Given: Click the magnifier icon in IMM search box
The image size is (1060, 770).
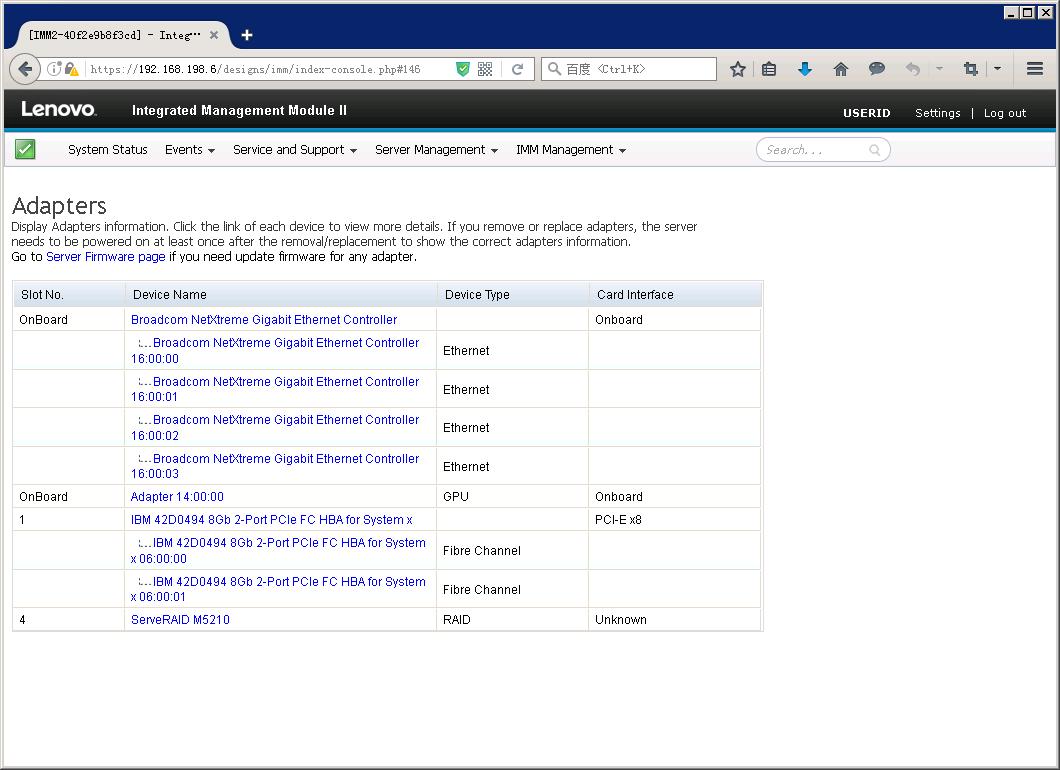Looking at the screenshot, I should coord(874,150).
